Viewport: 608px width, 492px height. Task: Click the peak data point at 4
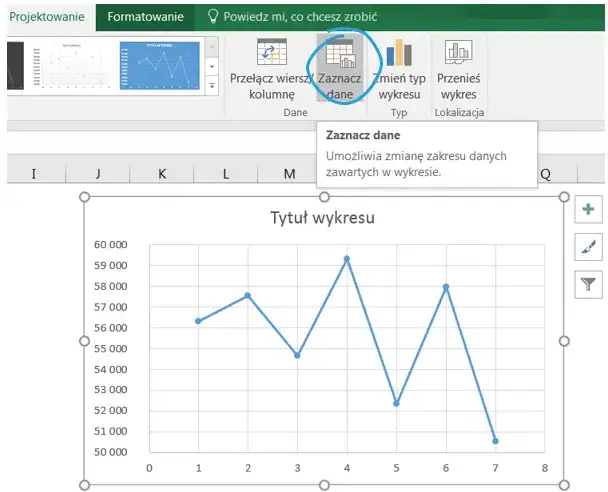tap(347, 259)
